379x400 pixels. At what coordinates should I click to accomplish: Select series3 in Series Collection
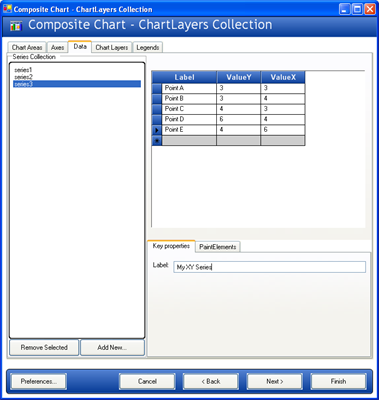77,84
